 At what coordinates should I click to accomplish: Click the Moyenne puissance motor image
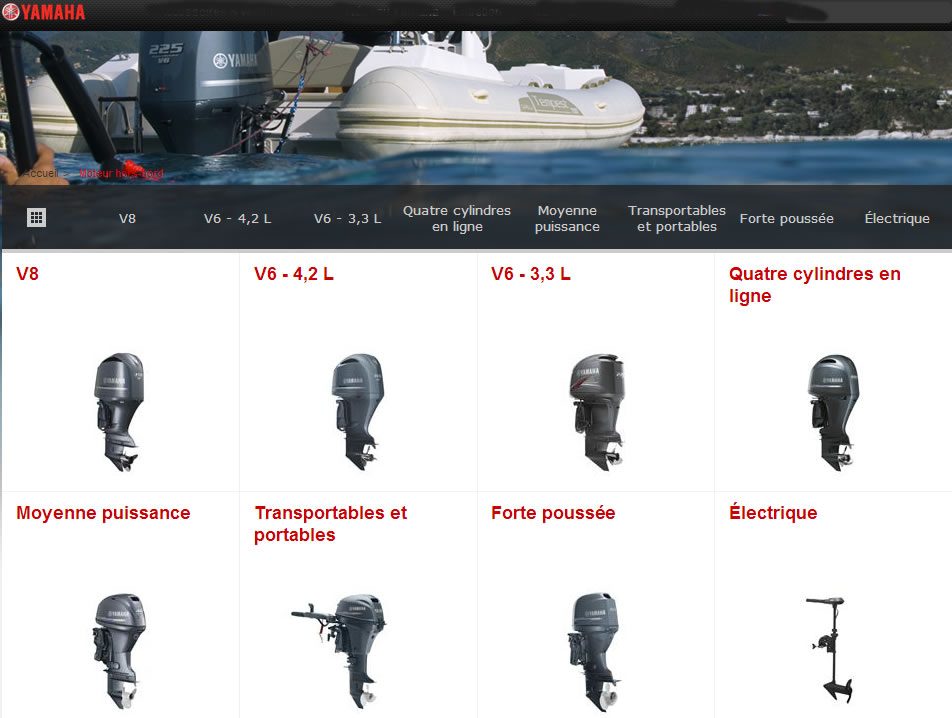[120, 648]
